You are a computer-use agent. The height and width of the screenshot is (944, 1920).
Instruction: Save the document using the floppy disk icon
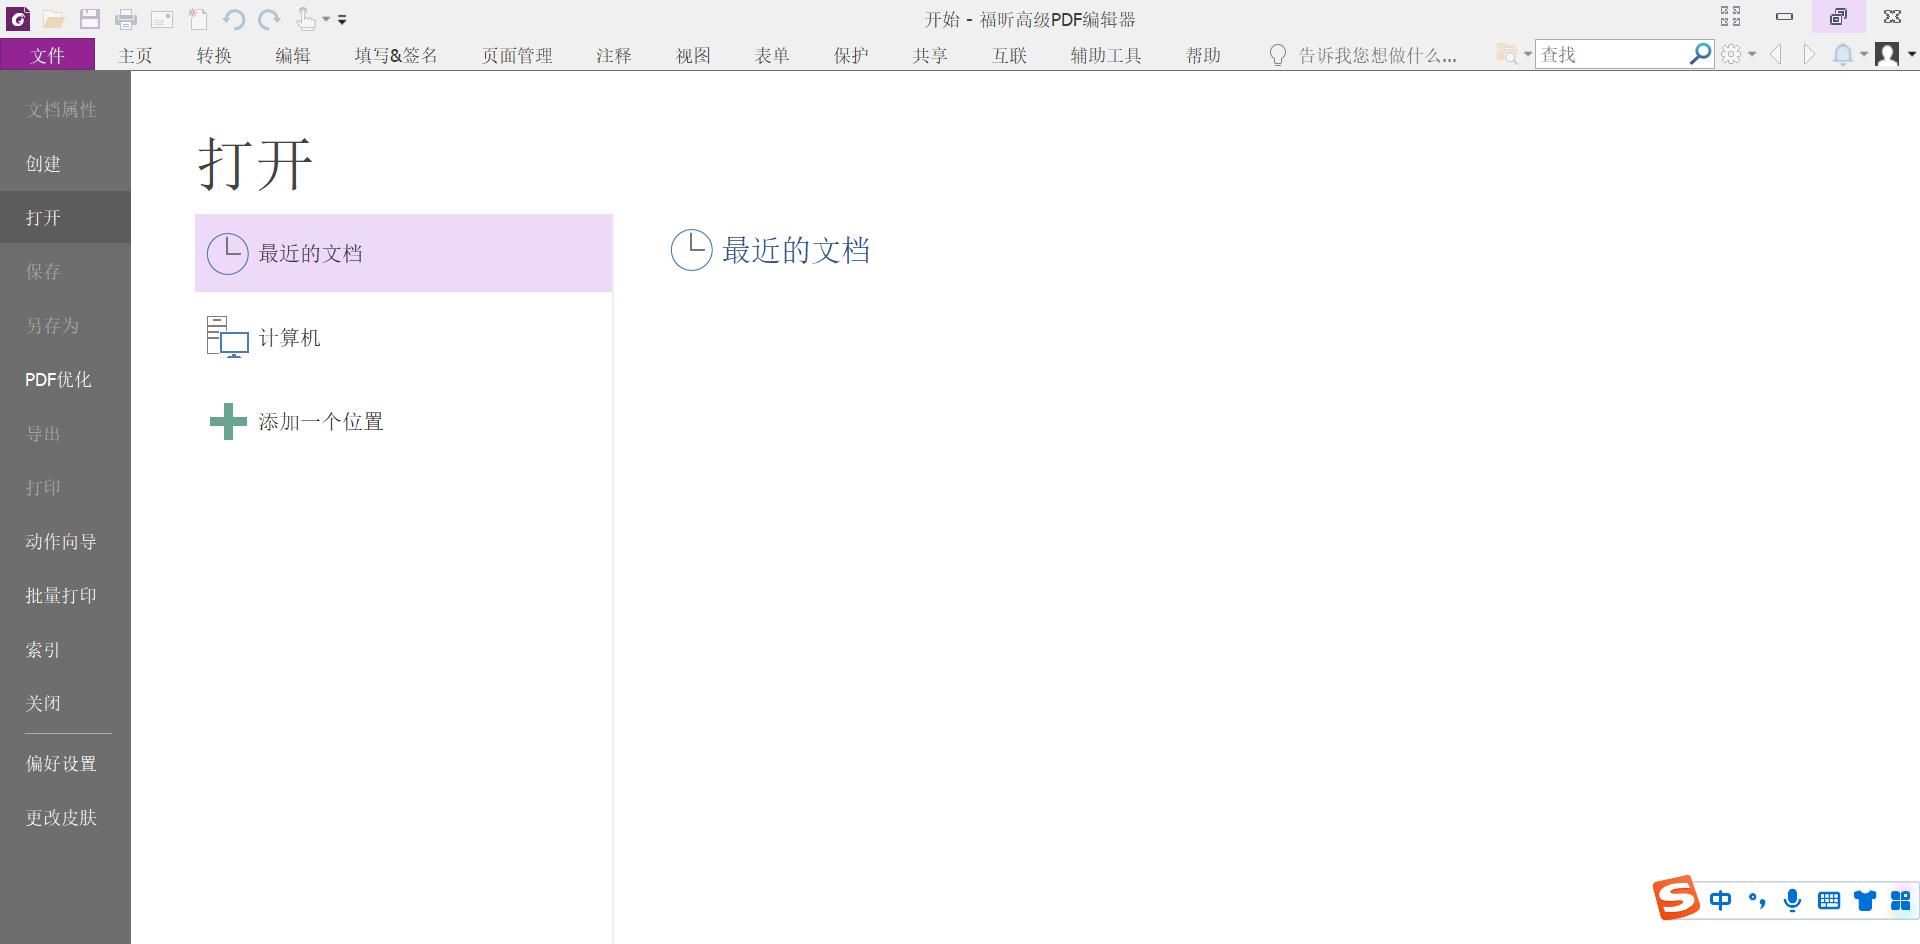pos(90,18)
